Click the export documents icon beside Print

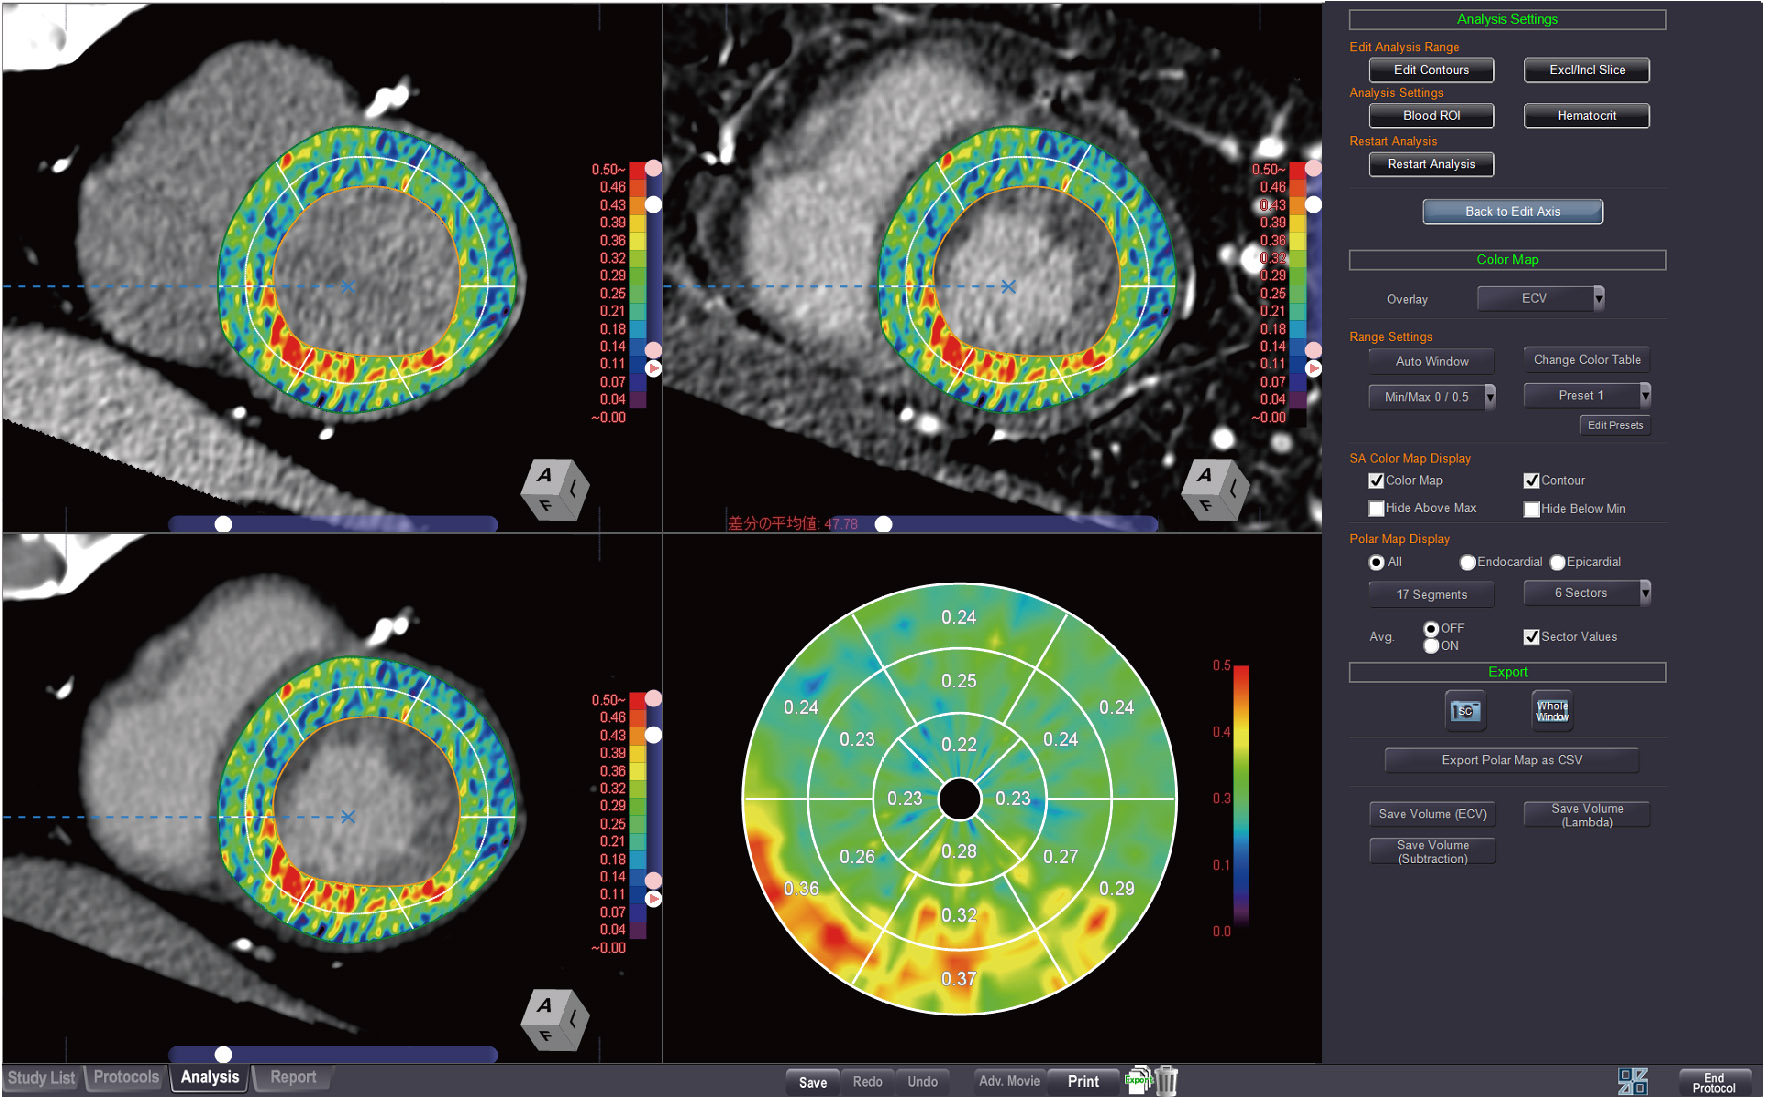(1138, 1080)
